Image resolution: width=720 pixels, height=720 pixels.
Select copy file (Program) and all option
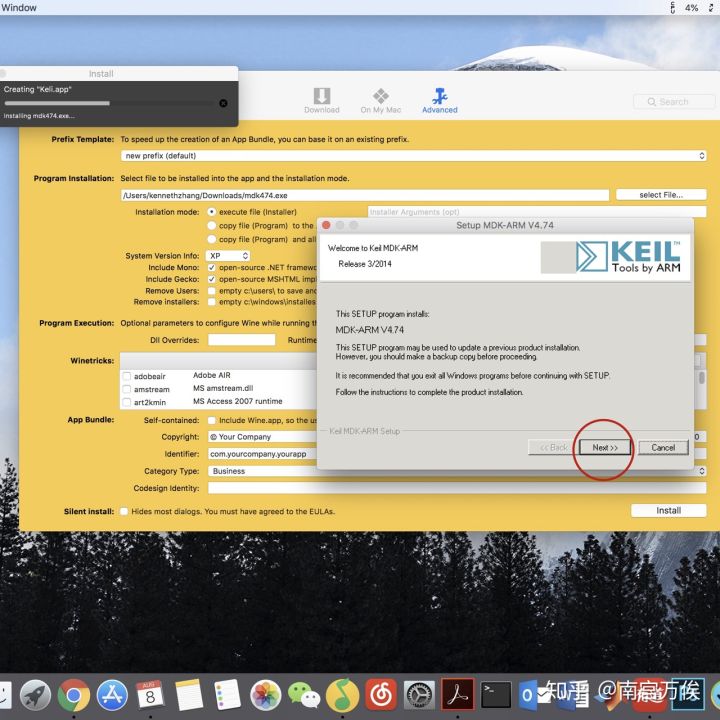click(212, 239)
